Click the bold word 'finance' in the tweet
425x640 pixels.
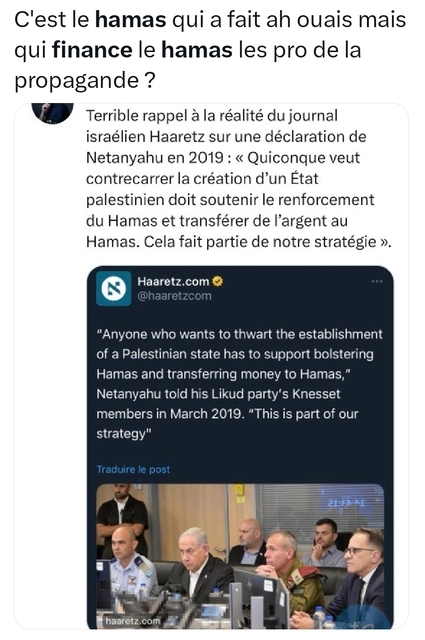click(92, 50)
